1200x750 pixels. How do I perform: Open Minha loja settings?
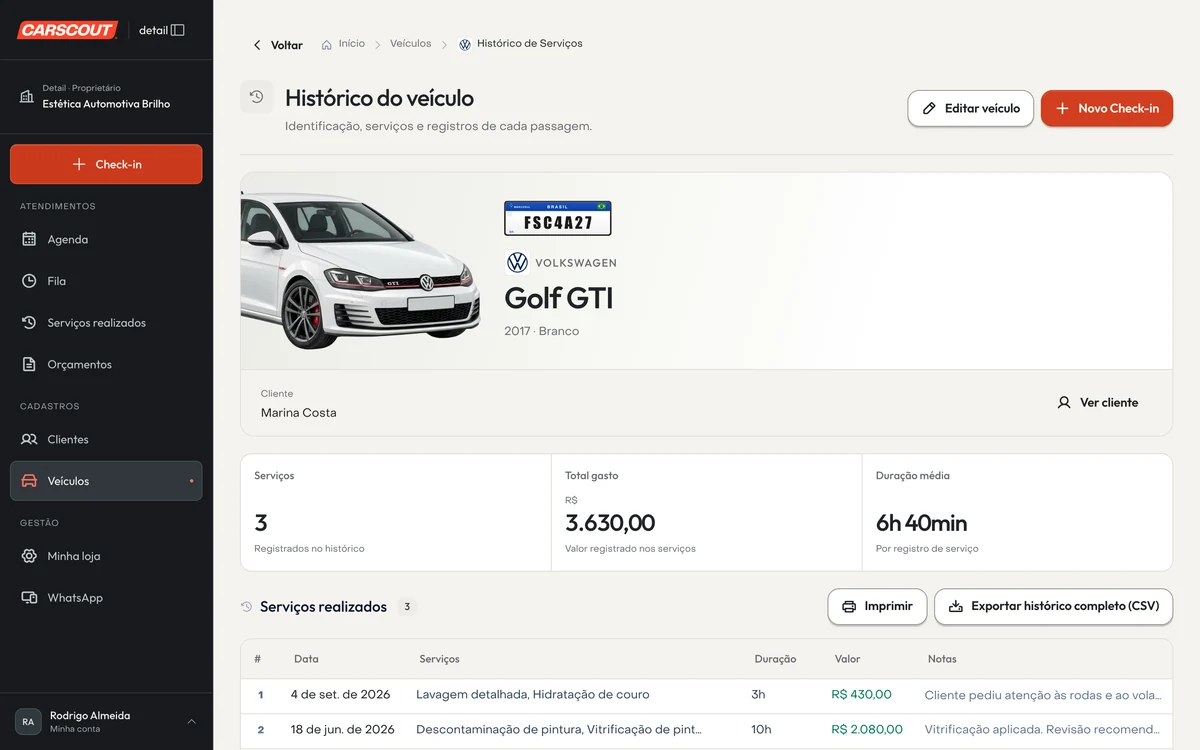coord(106,556)
